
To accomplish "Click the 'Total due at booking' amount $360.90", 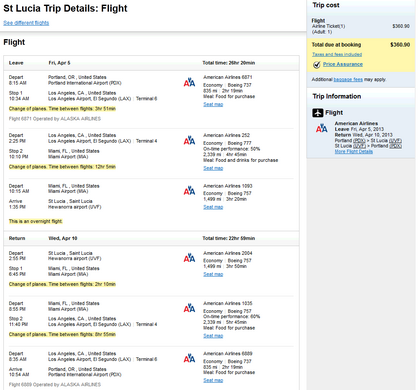I will (x=400, y=45).
